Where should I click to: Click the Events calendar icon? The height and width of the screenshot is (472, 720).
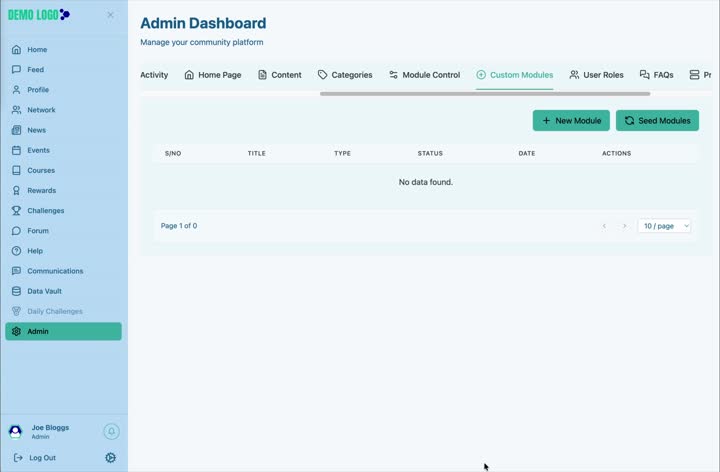pyautogui.click(x=16, y=150)
